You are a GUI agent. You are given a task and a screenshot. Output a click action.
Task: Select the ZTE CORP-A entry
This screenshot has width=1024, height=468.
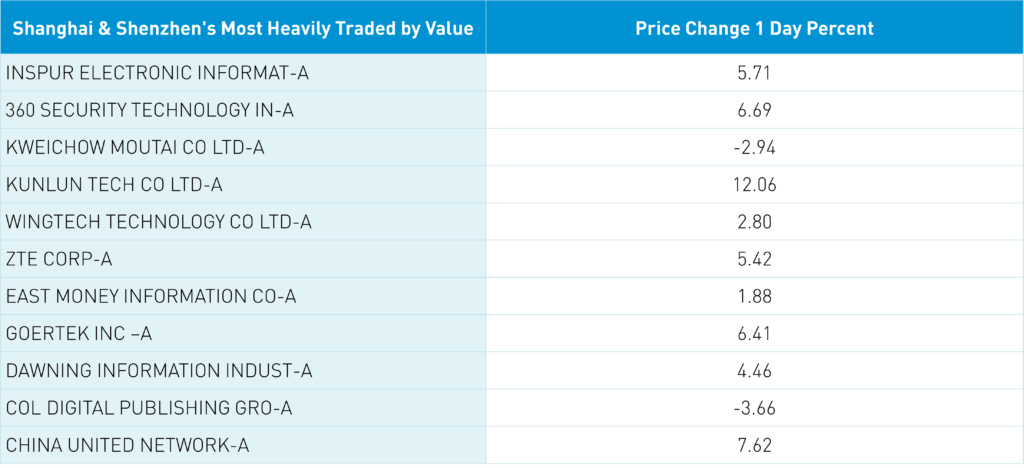tap(59, 259)
